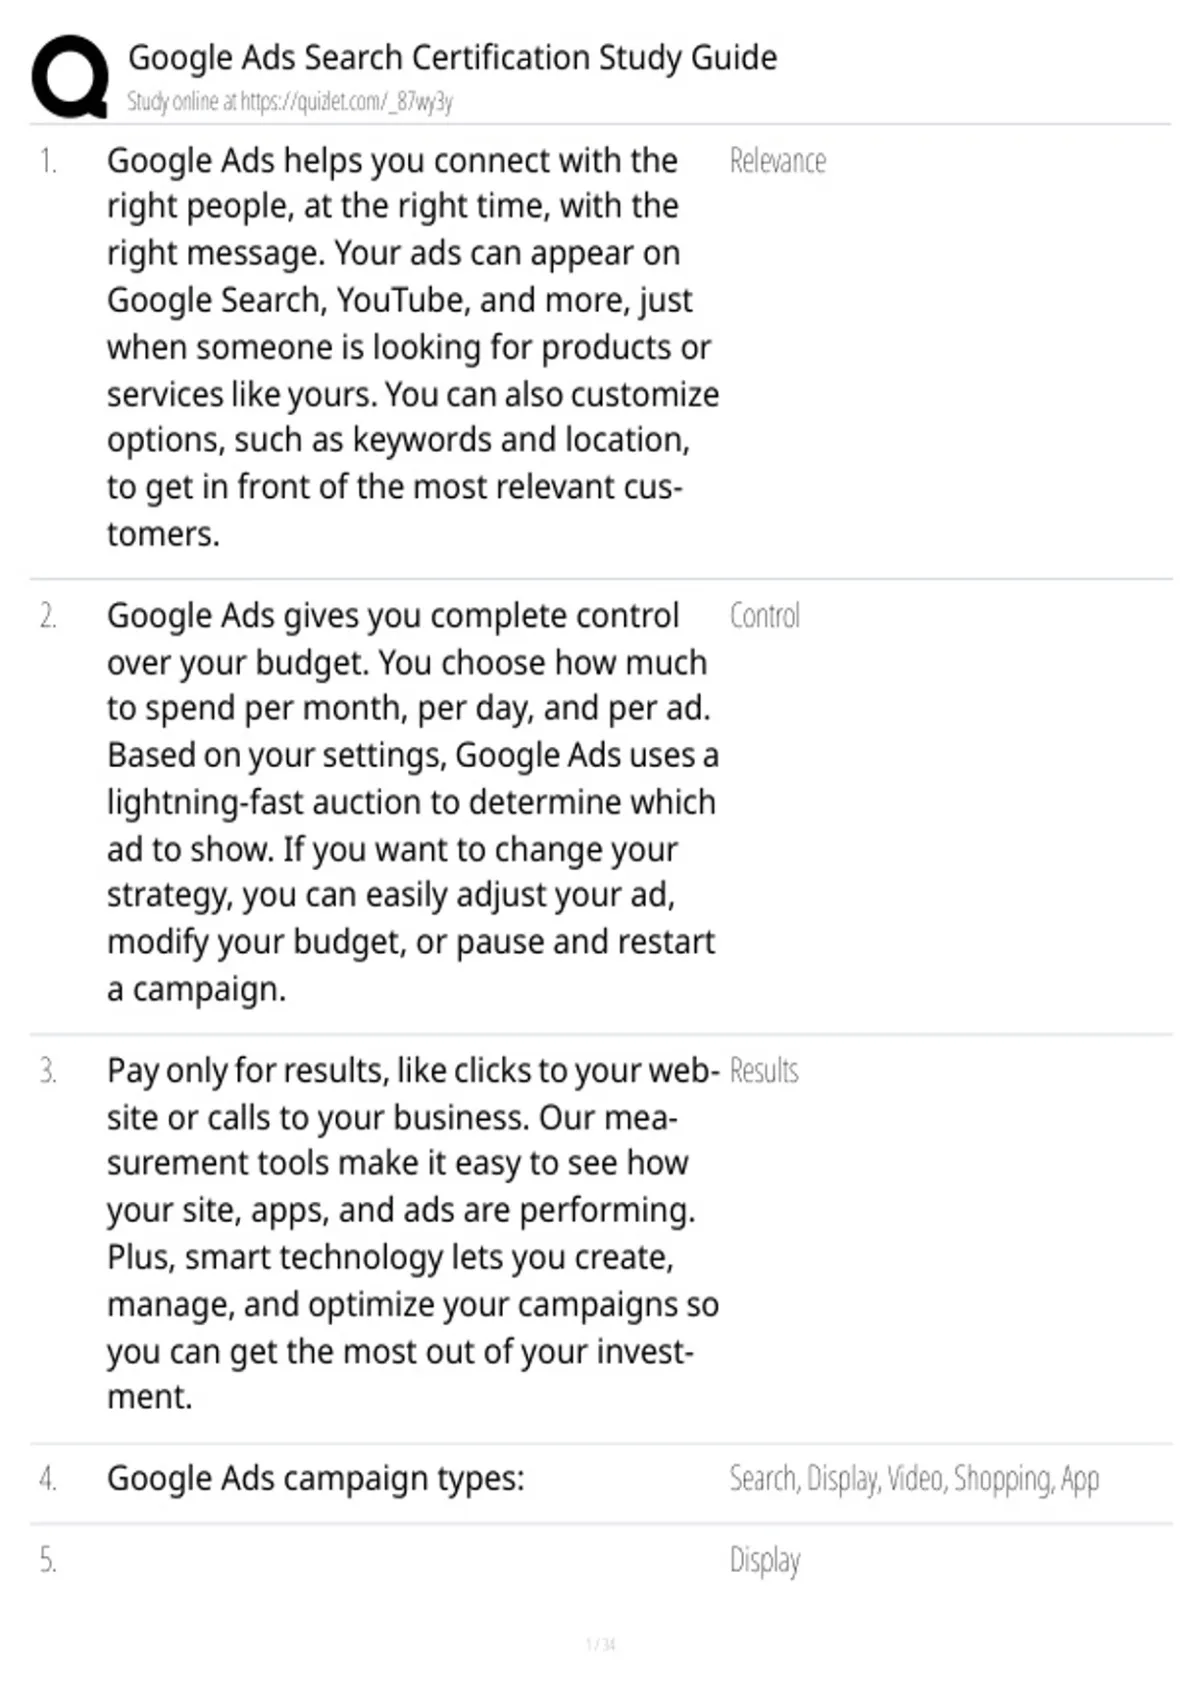Select the answer term Relevance

(x=777, y=161)
